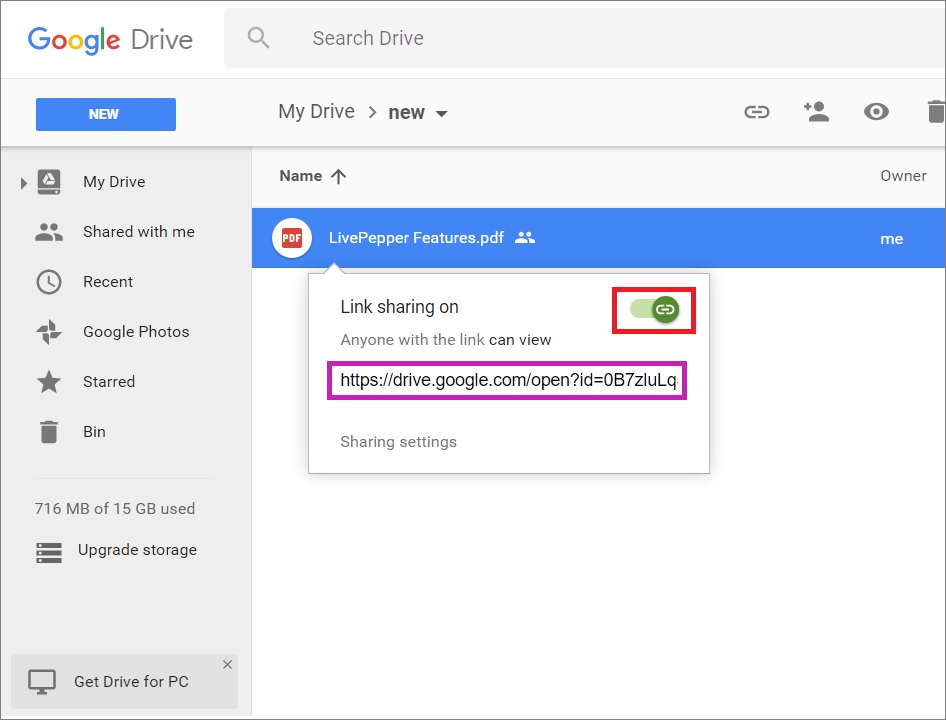
Task: Open Recent files
Action: coord(108,282)
